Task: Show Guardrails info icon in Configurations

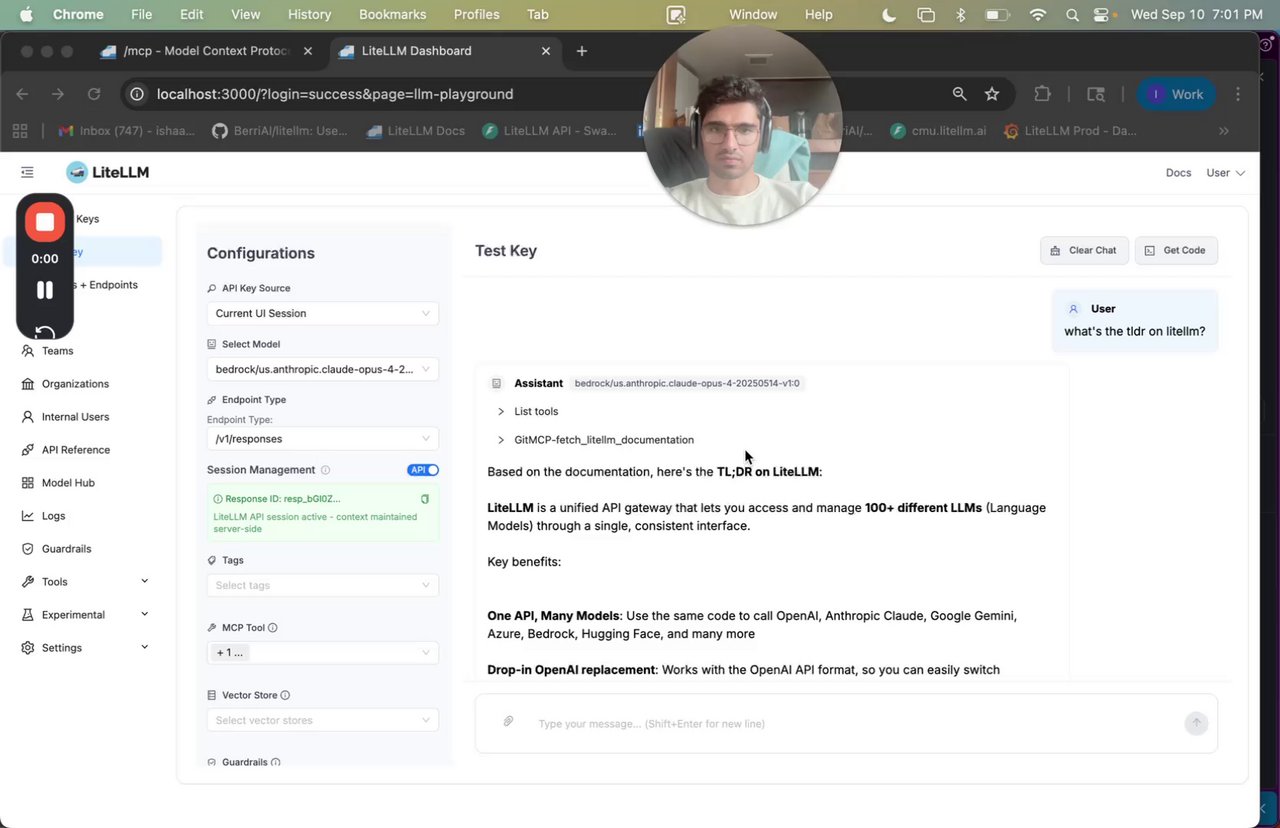Action: [x=275, y=762]
